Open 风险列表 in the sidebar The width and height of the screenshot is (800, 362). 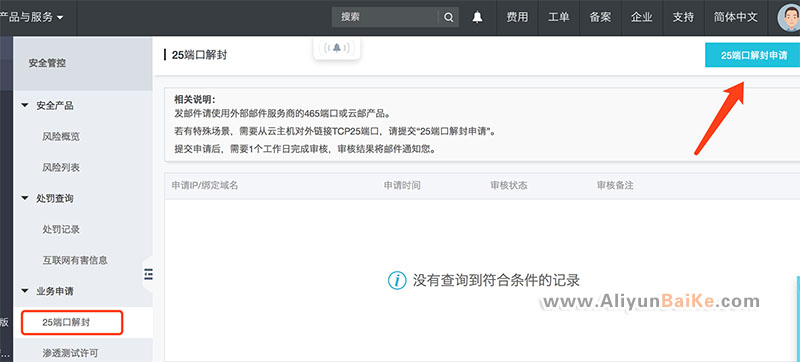61,167
